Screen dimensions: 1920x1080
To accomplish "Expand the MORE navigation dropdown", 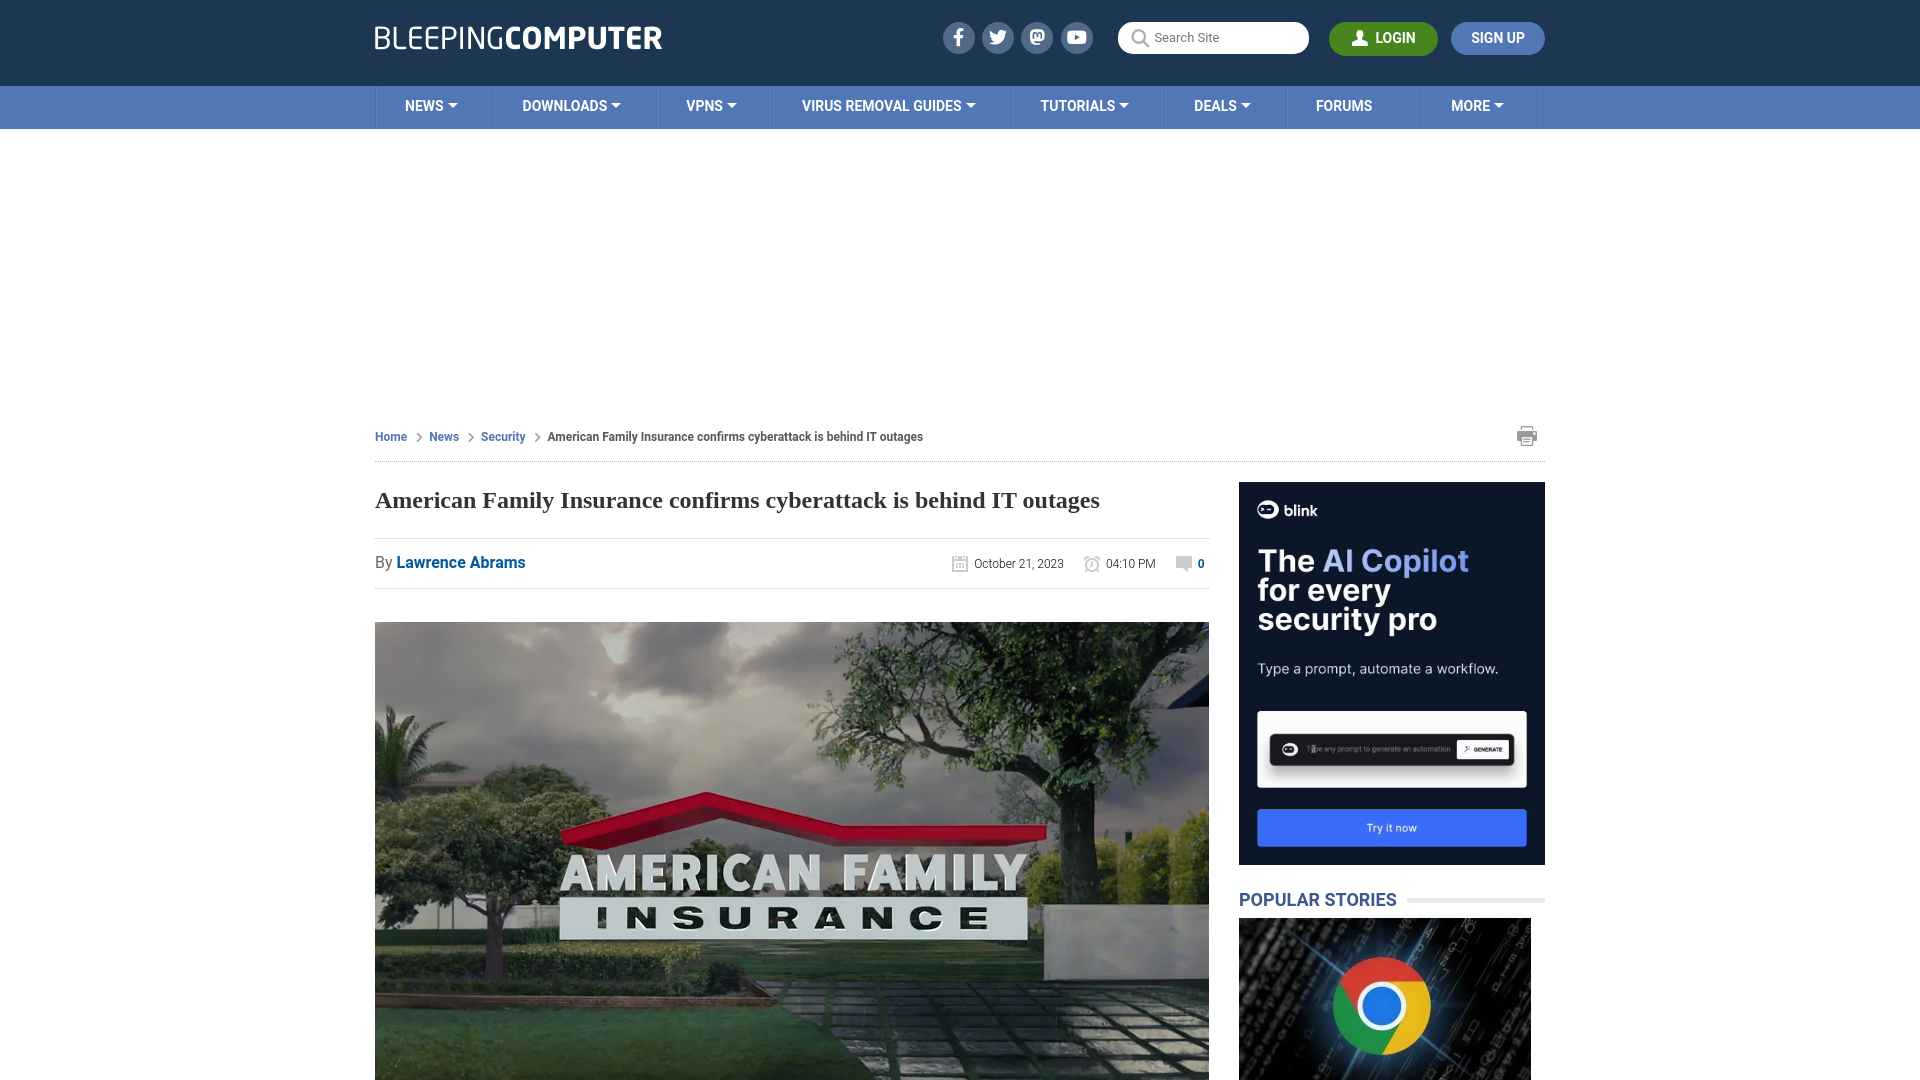I will pyautogui.click(x=1477, y=105).
